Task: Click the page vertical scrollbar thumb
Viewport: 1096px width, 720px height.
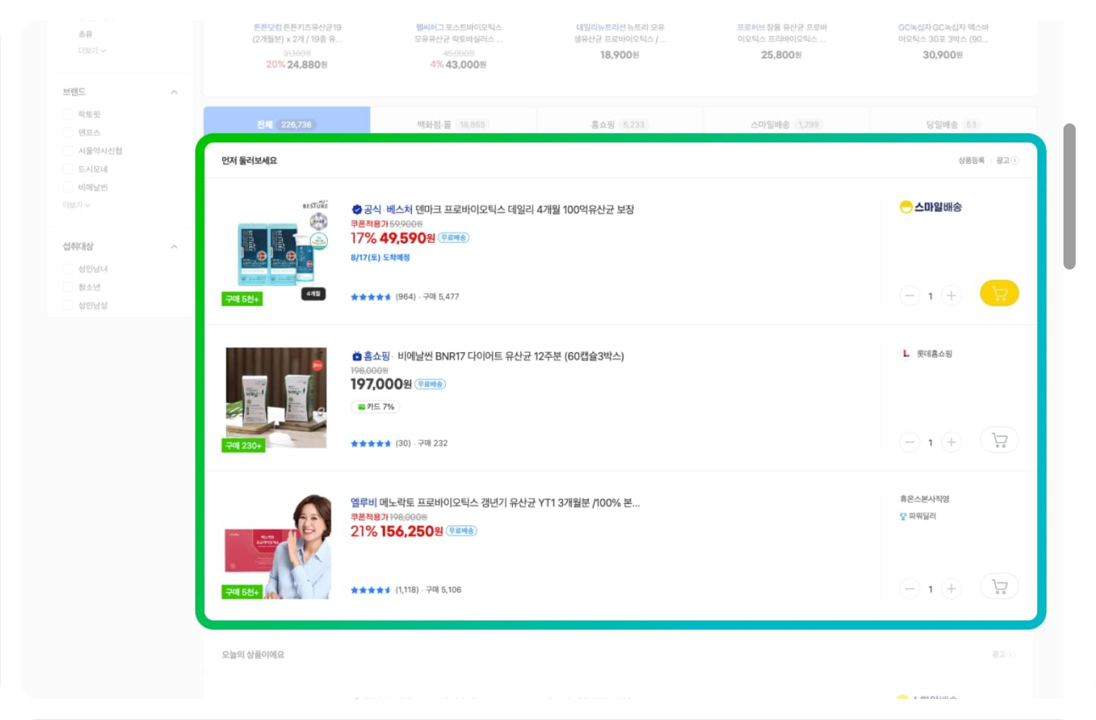Action: [x=1069, y=196]
